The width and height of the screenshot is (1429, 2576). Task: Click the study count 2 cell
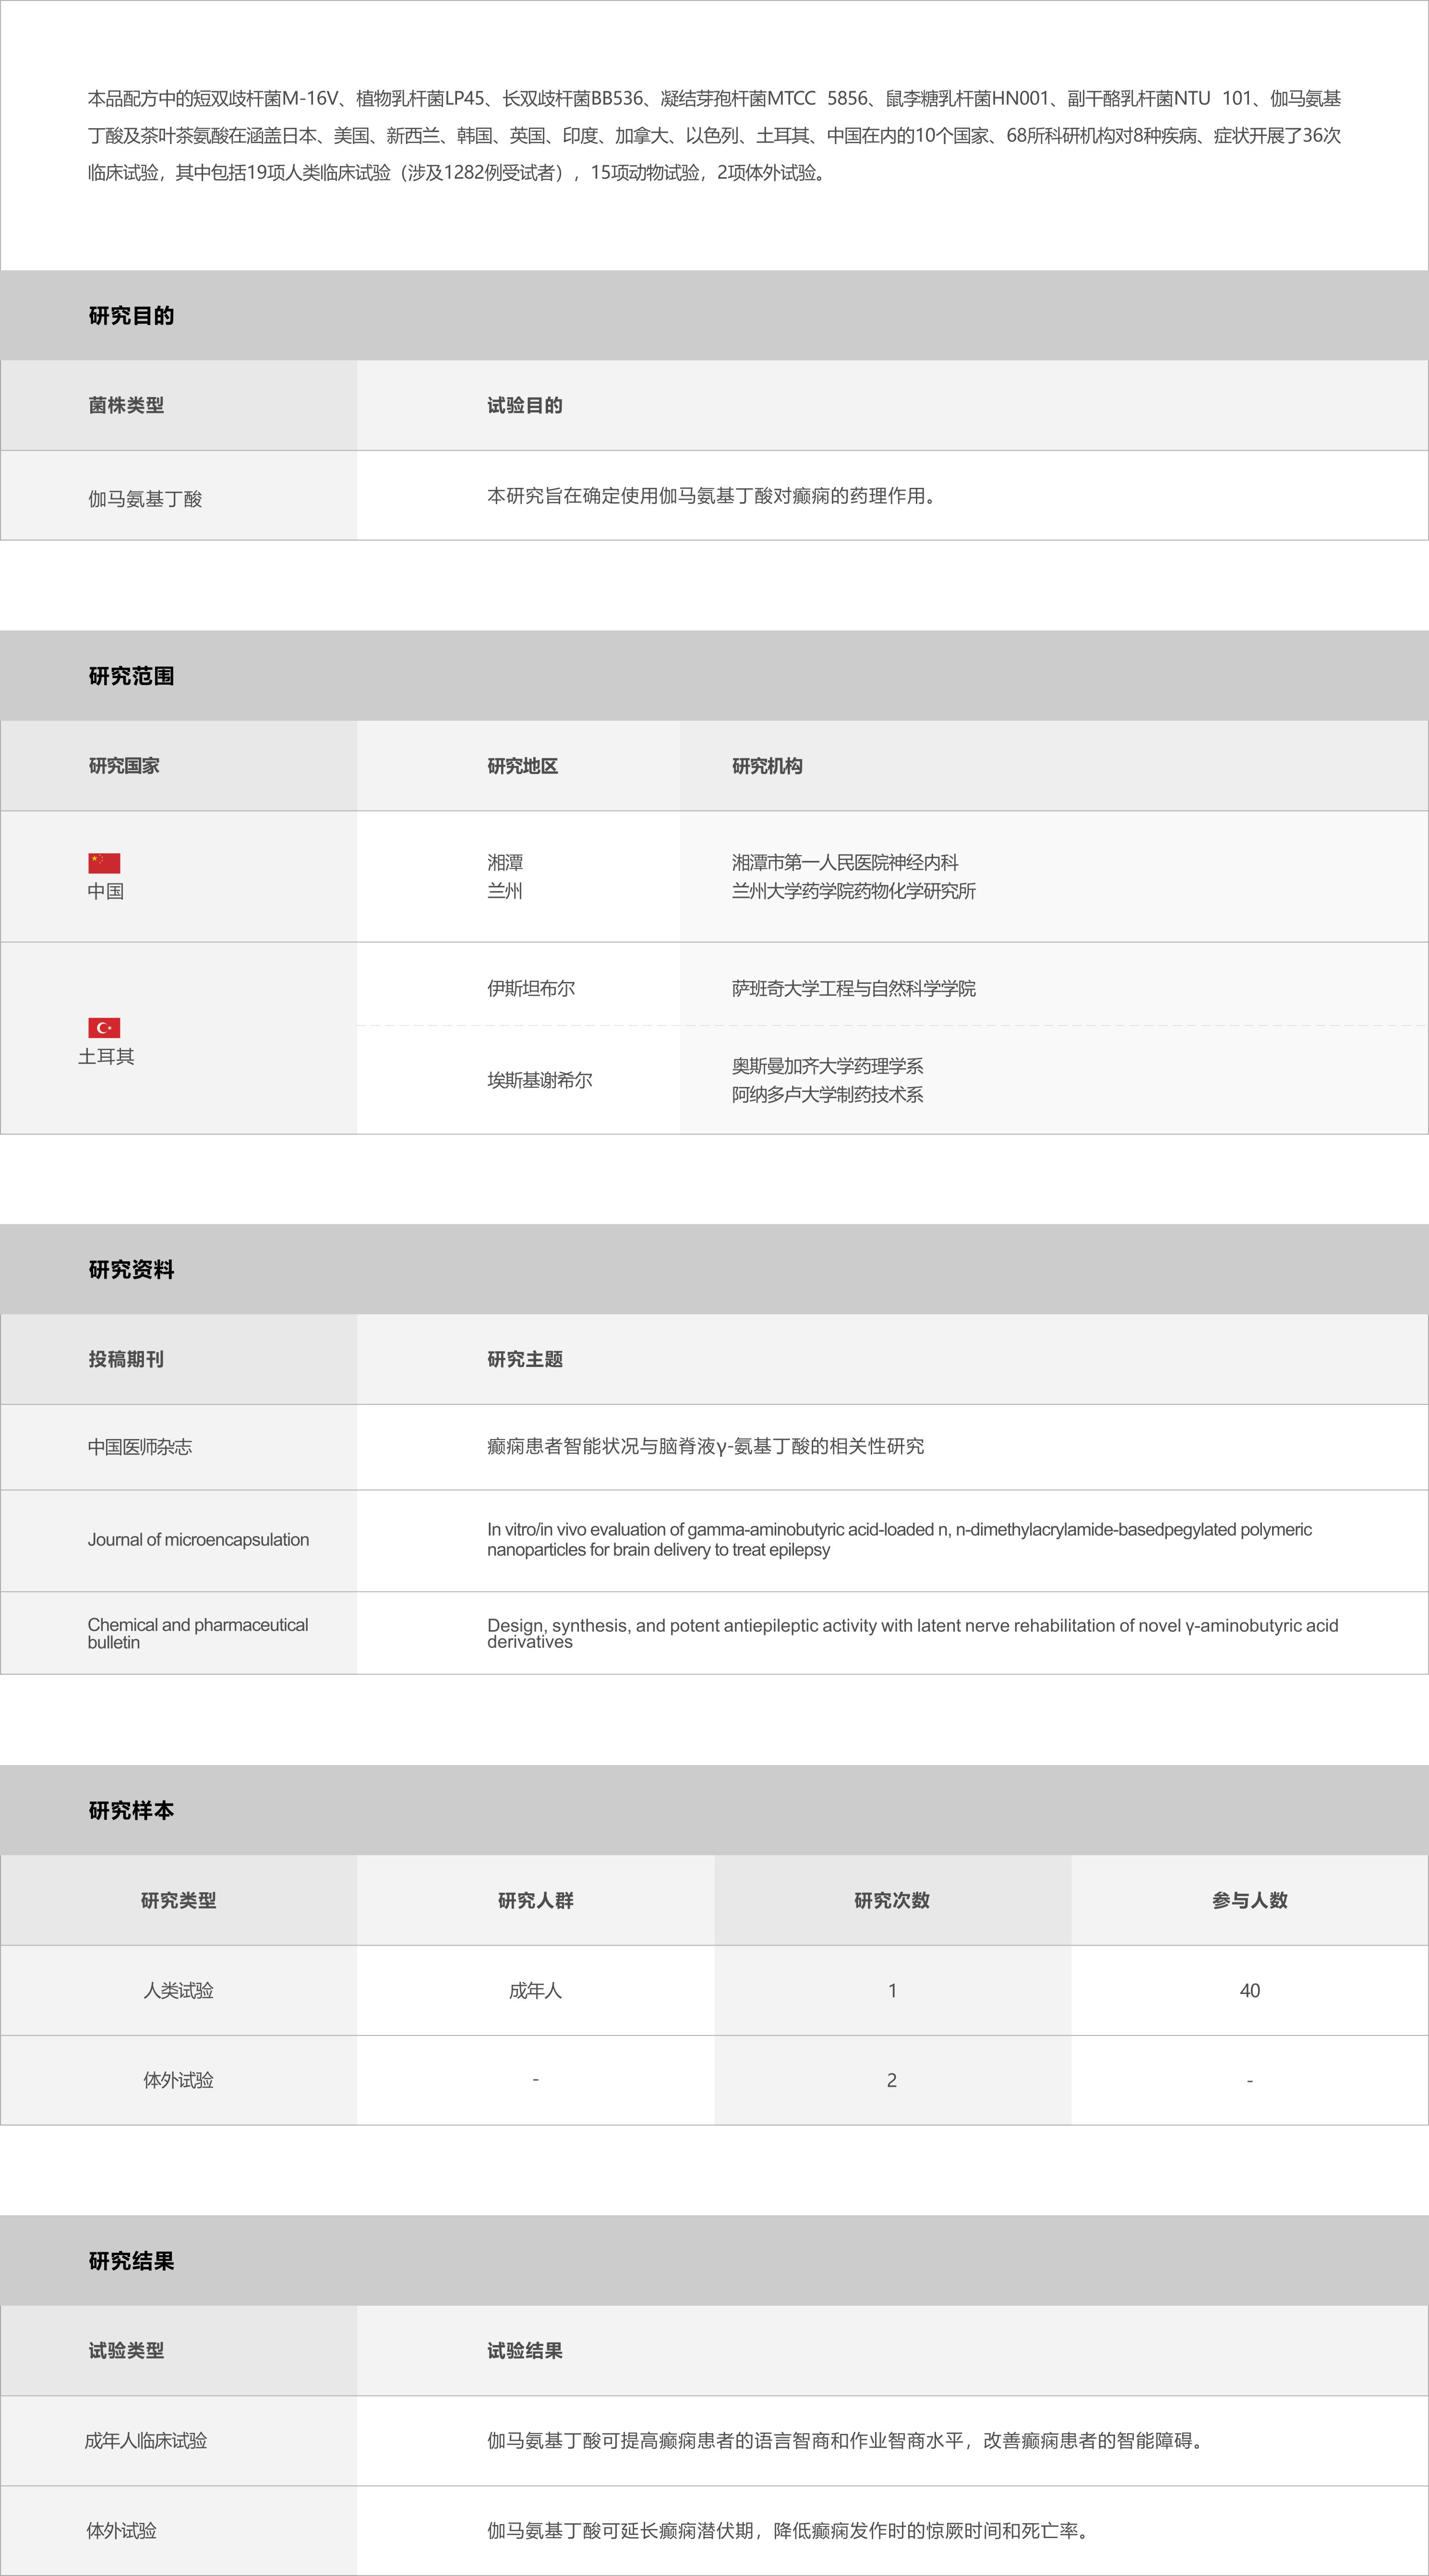point(892,2080)
